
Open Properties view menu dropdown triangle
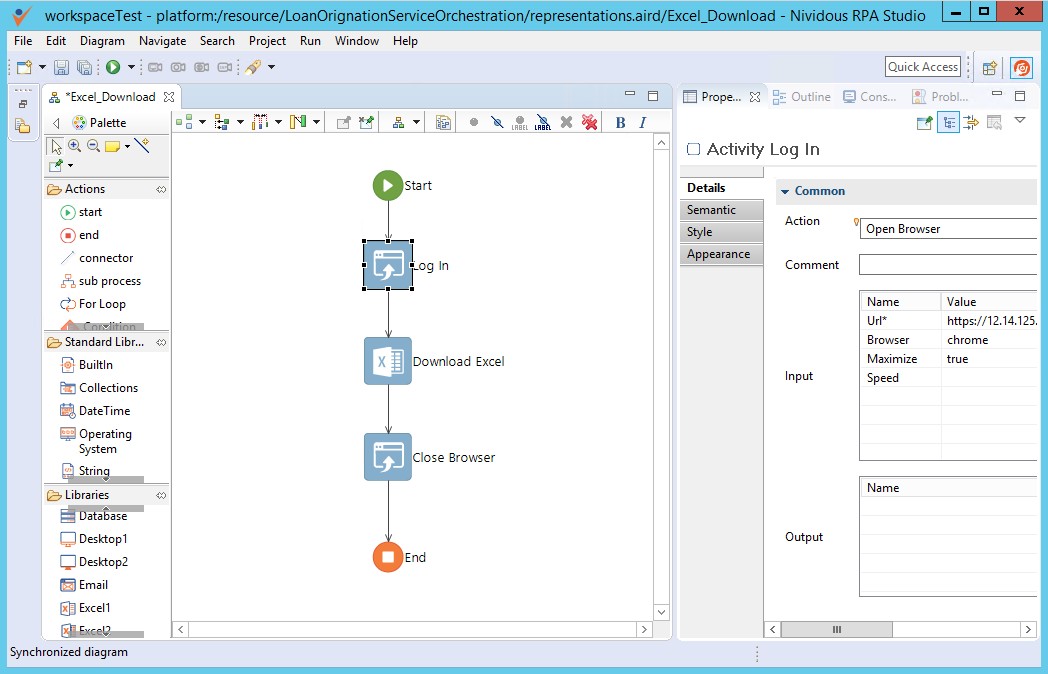(x=1020, y=121)
